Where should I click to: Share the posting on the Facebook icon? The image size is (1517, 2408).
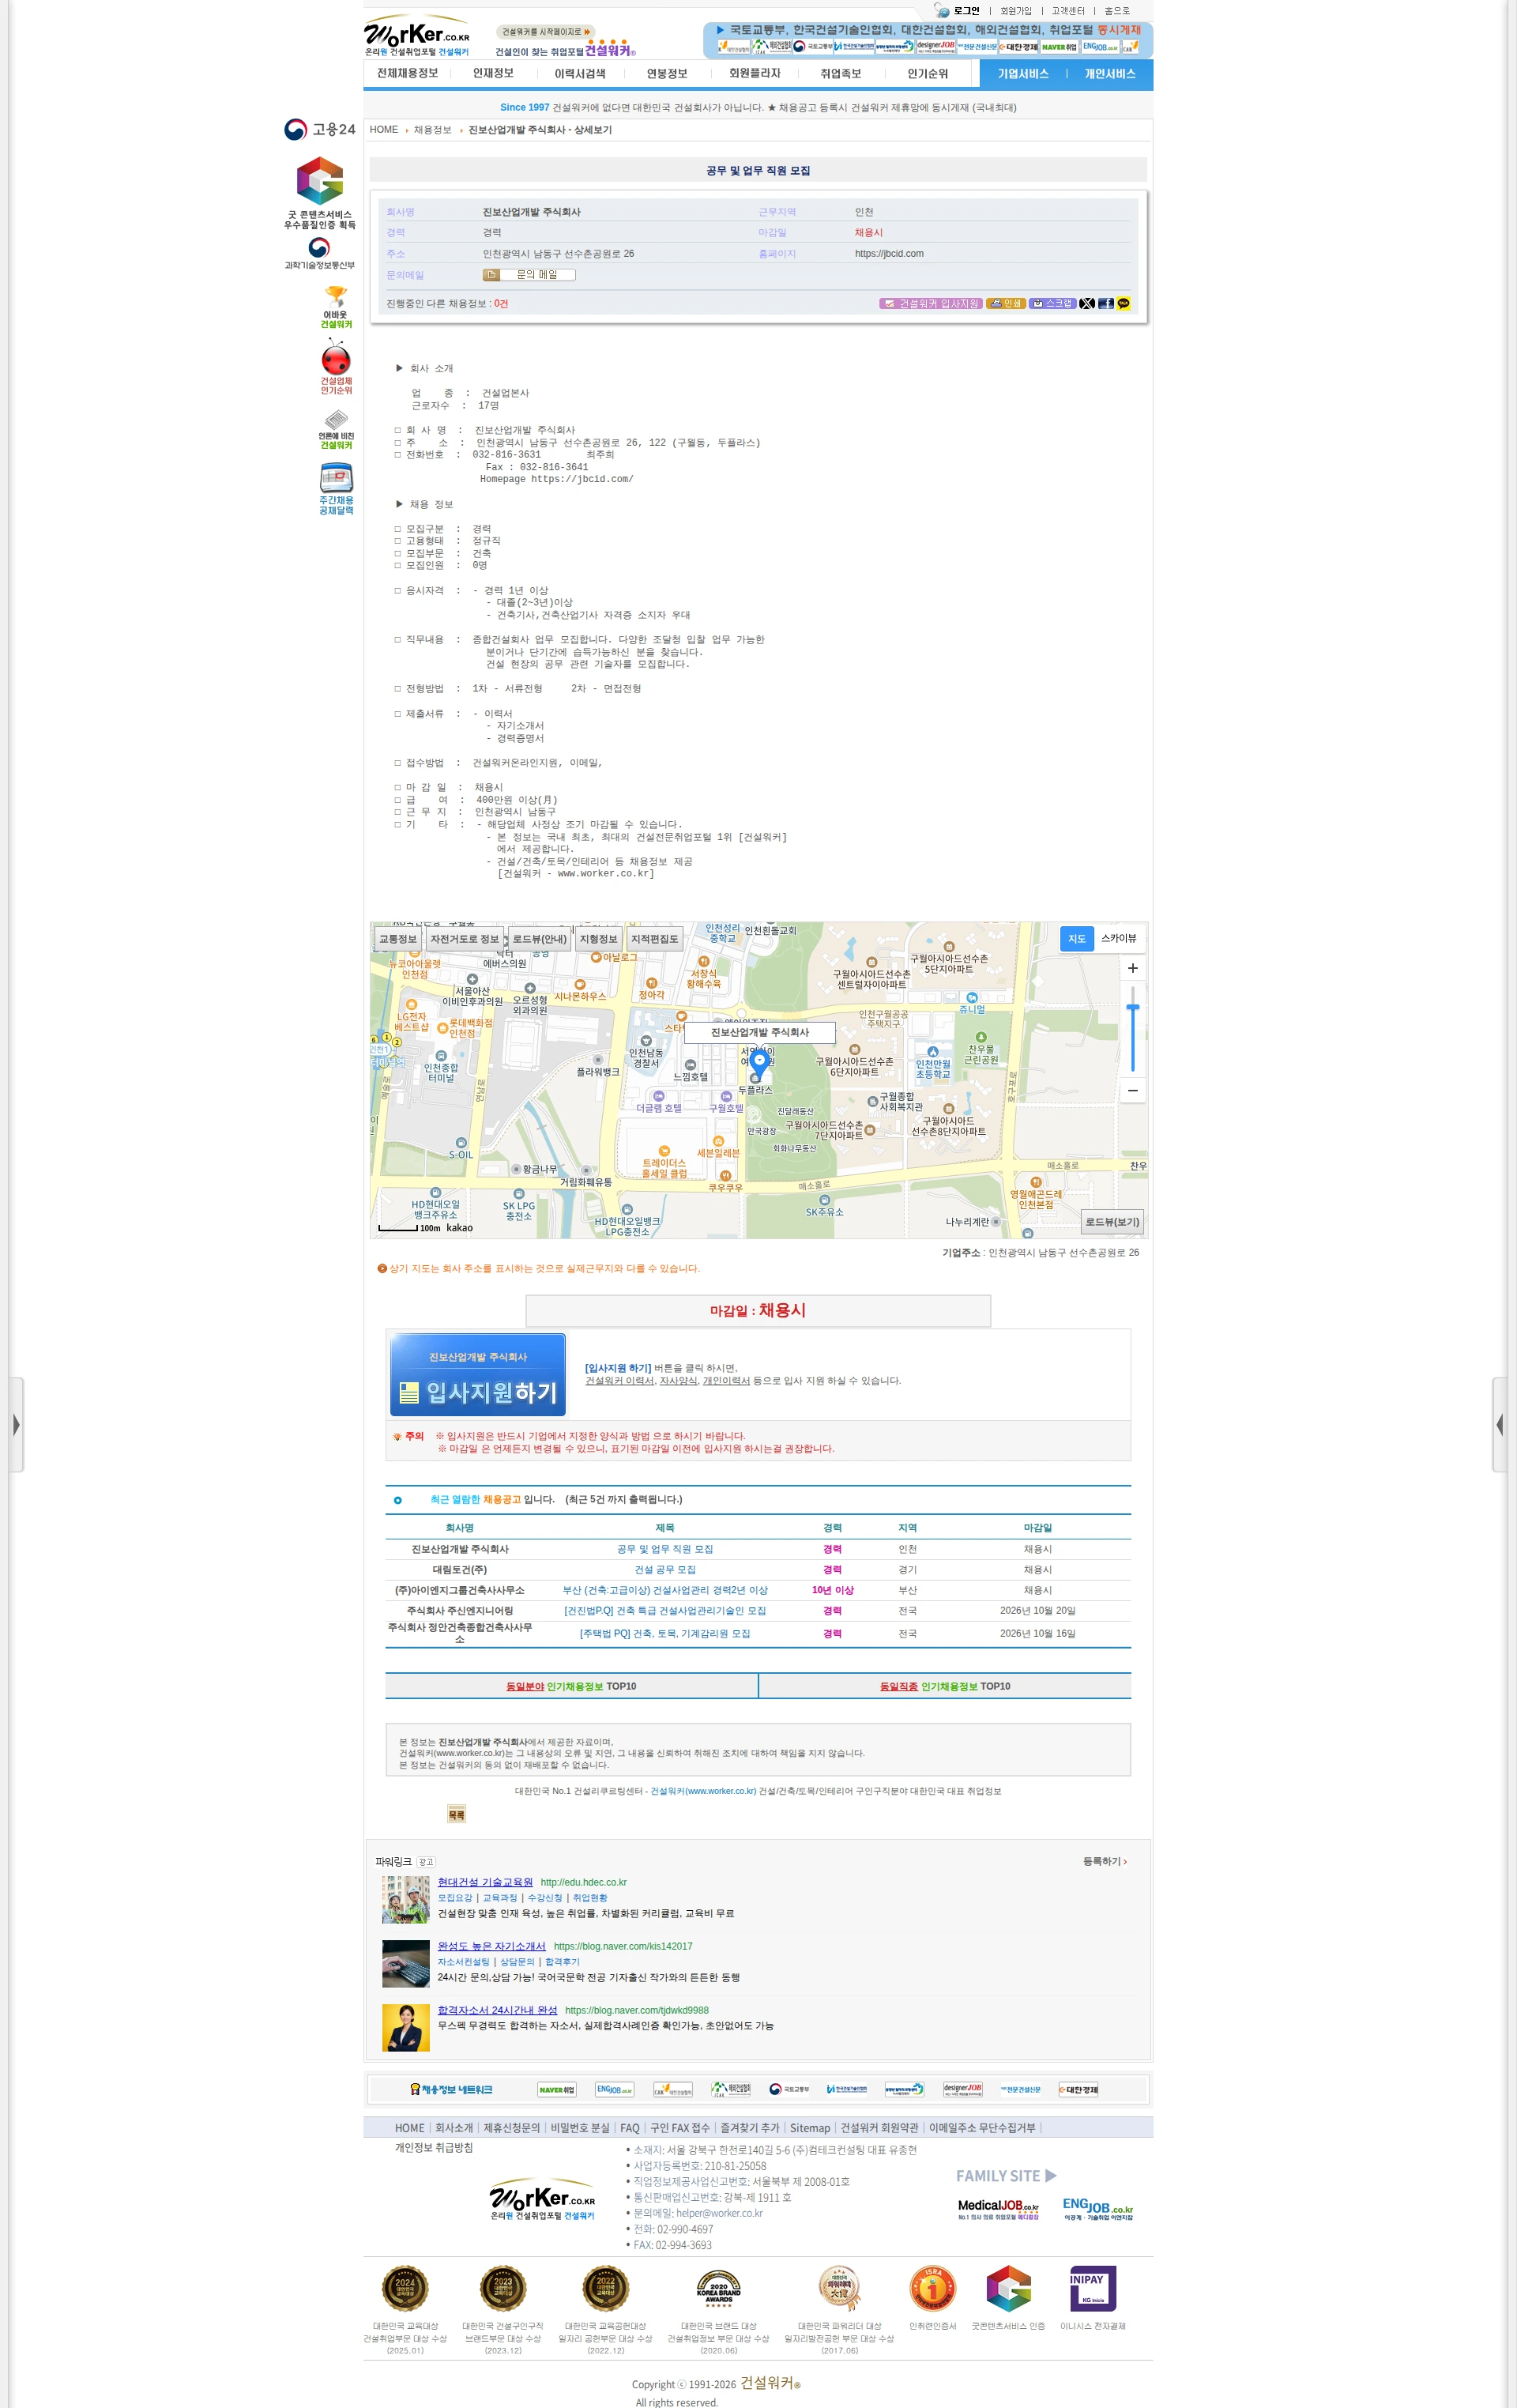click(1105, 303)
